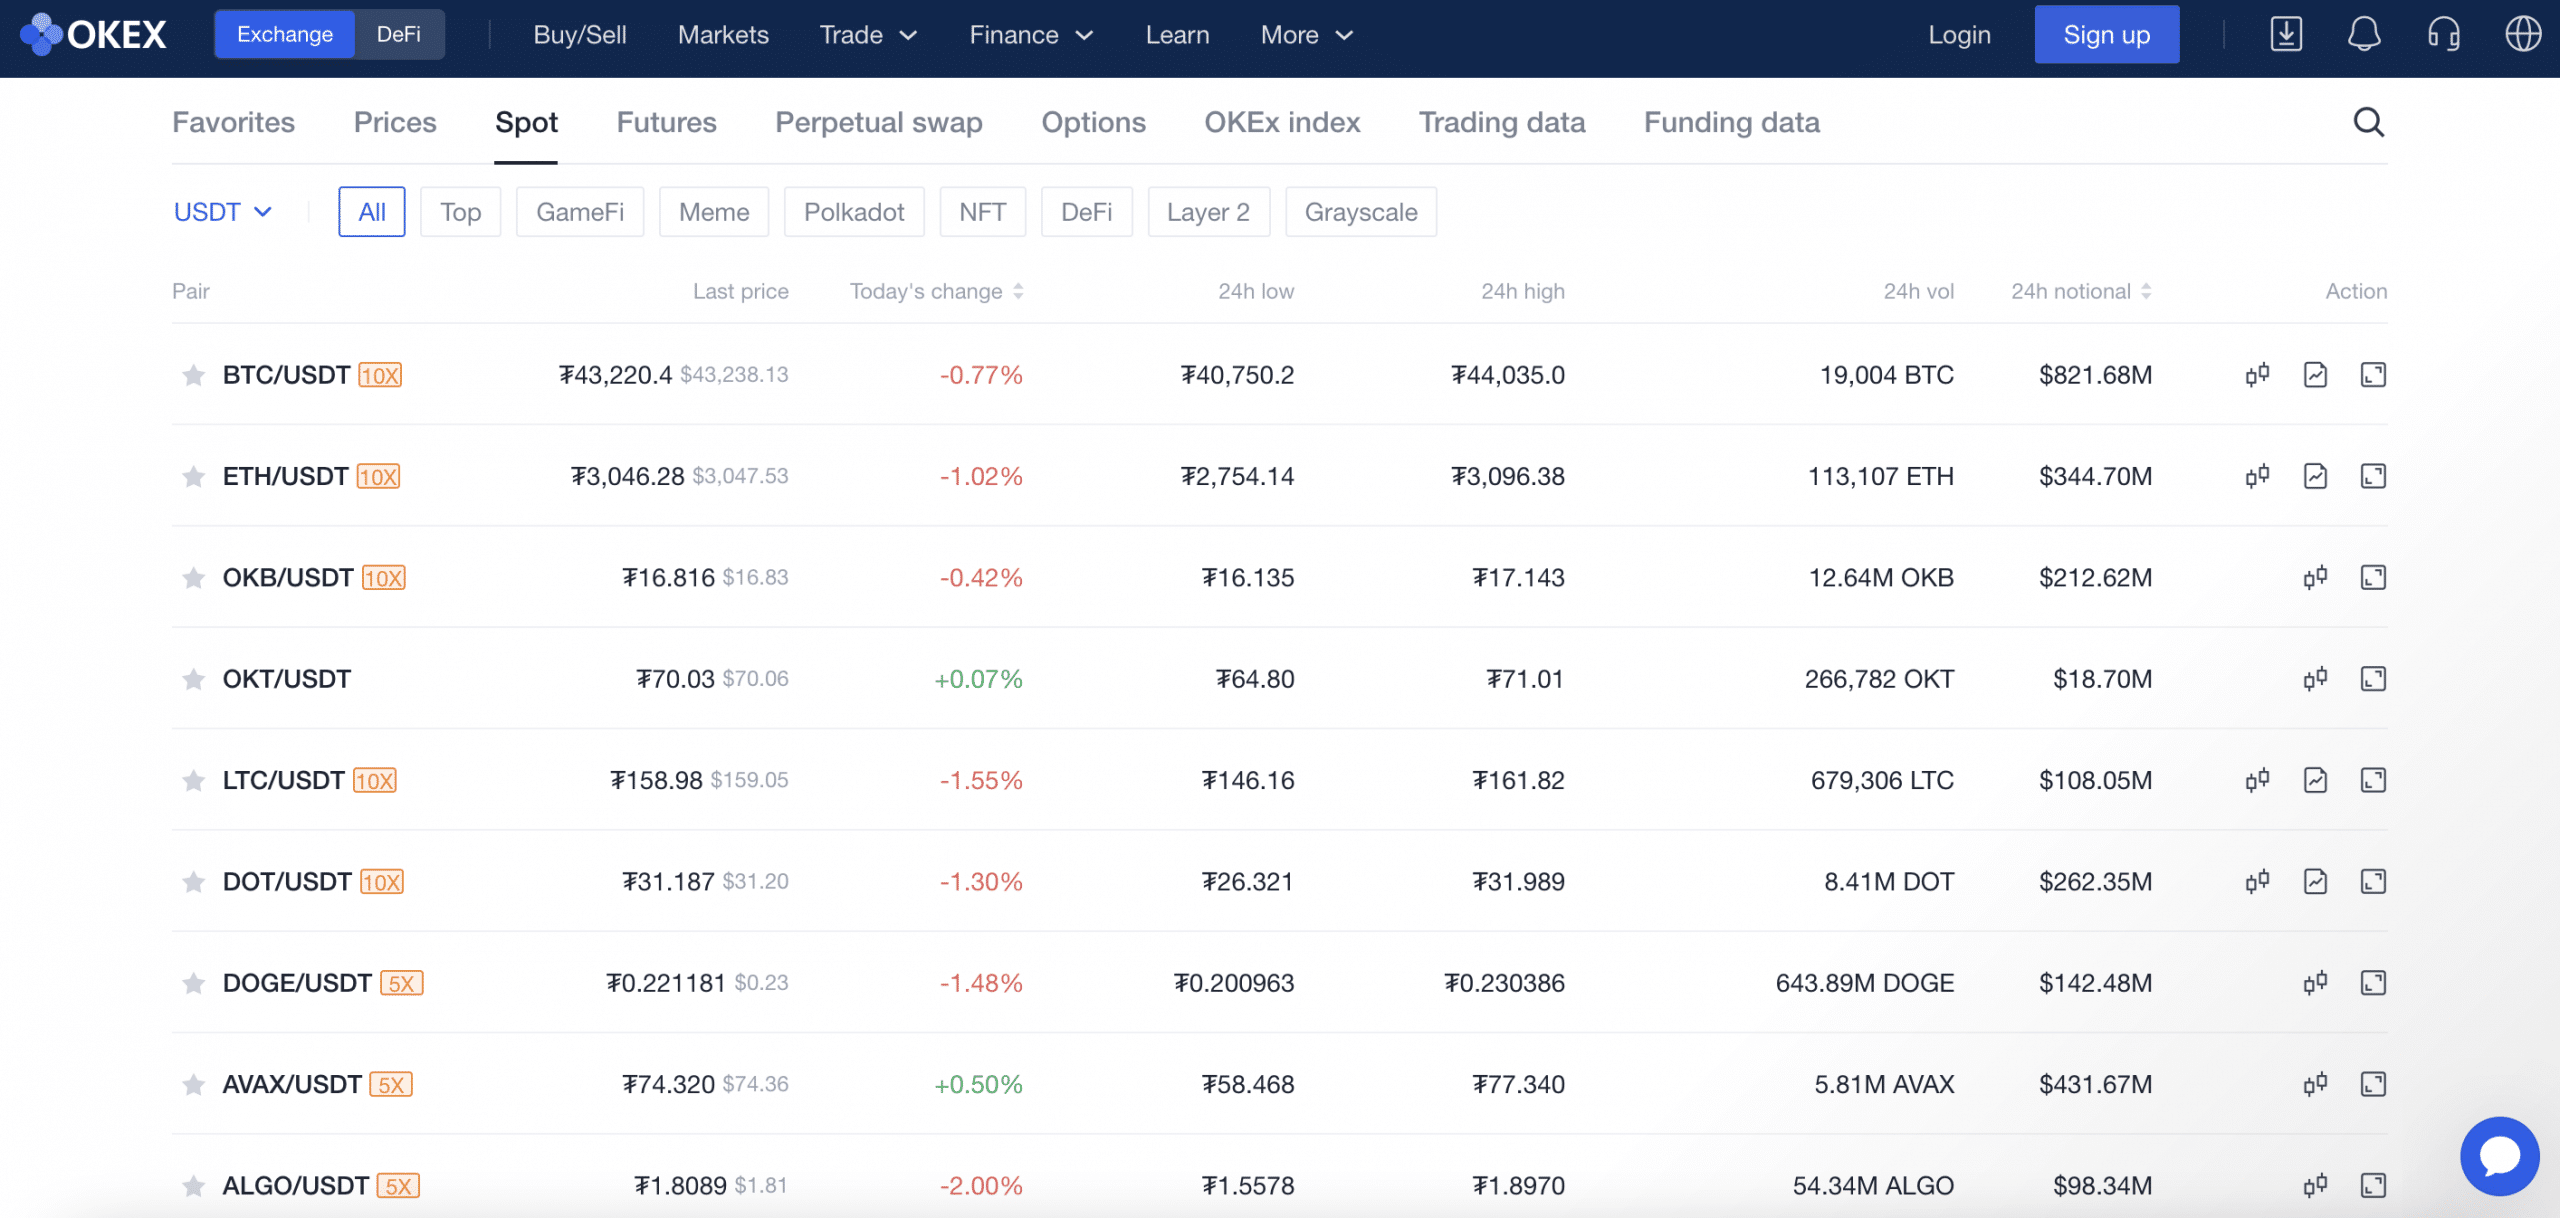Filter pairs by Meme category

[714, 212]
